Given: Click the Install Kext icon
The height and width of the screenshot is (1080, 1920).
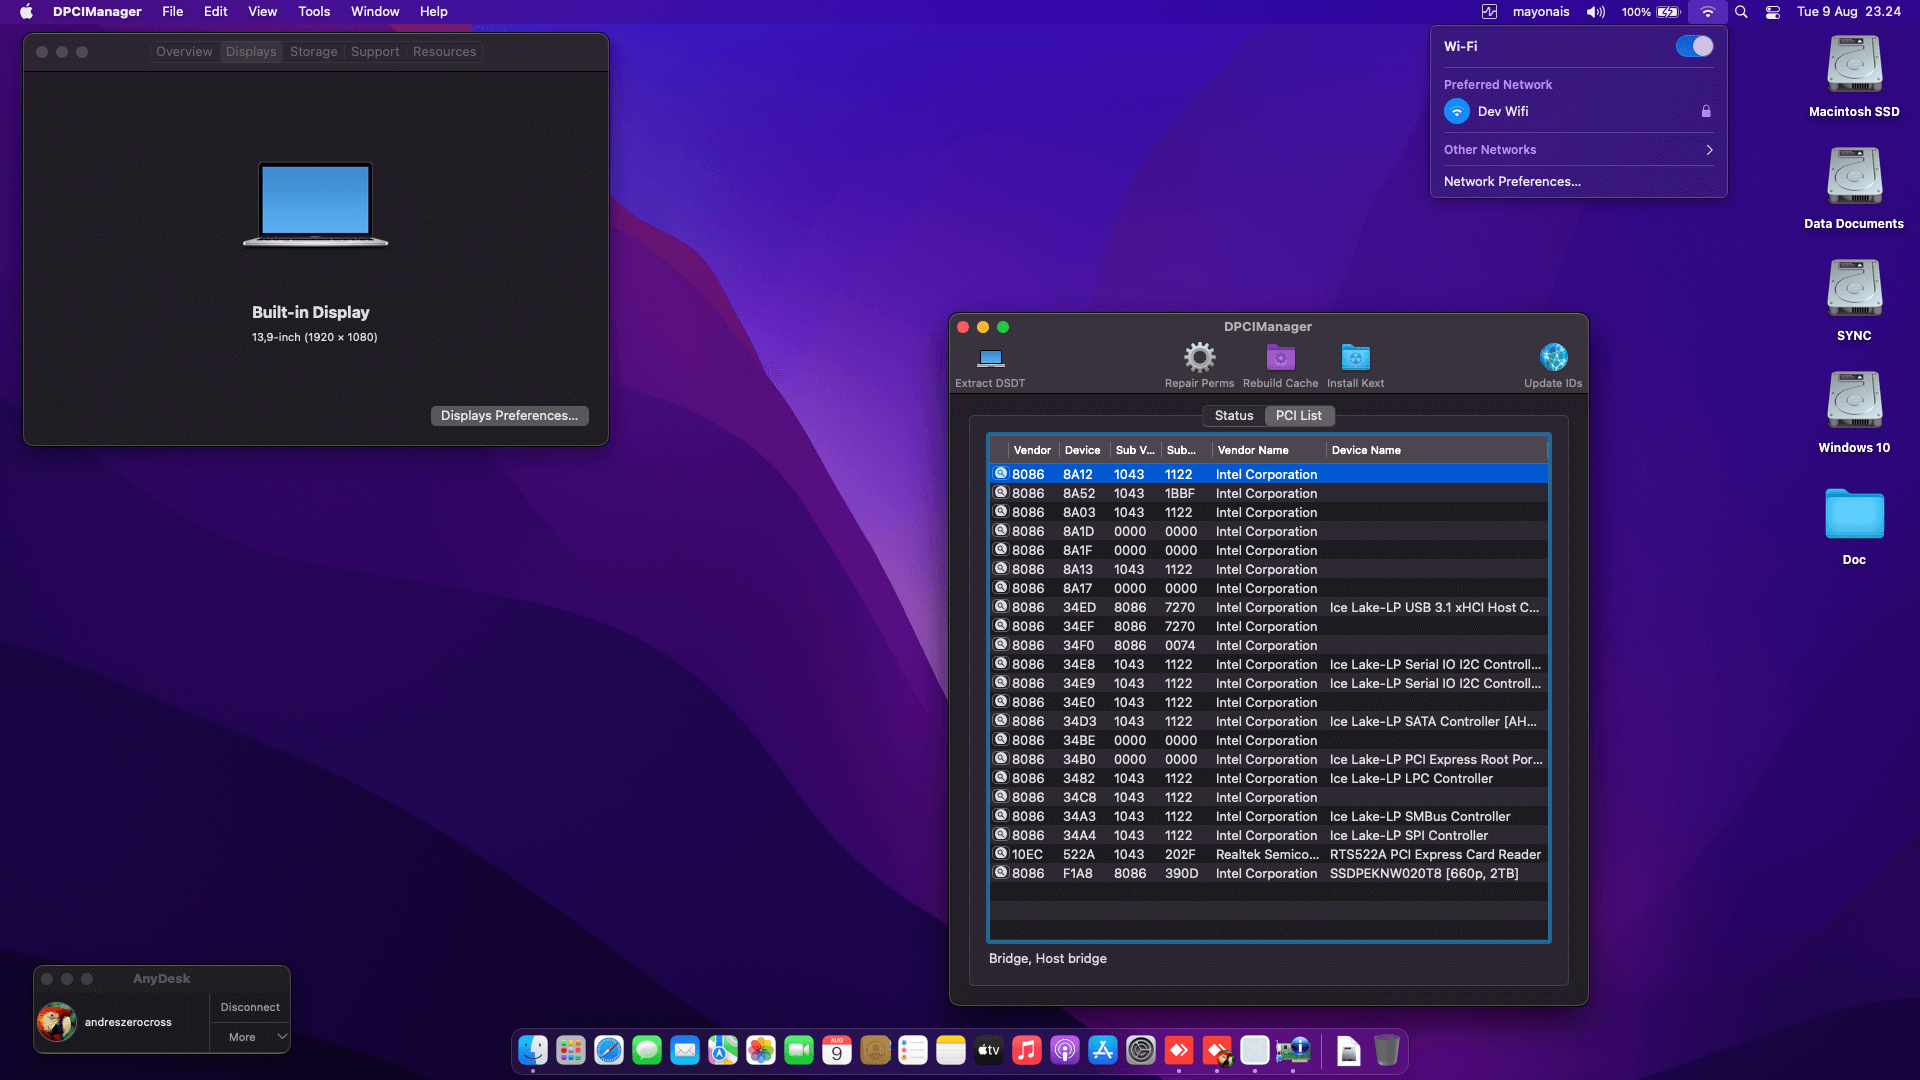Looking at the screenshot, I should 1355,358.
